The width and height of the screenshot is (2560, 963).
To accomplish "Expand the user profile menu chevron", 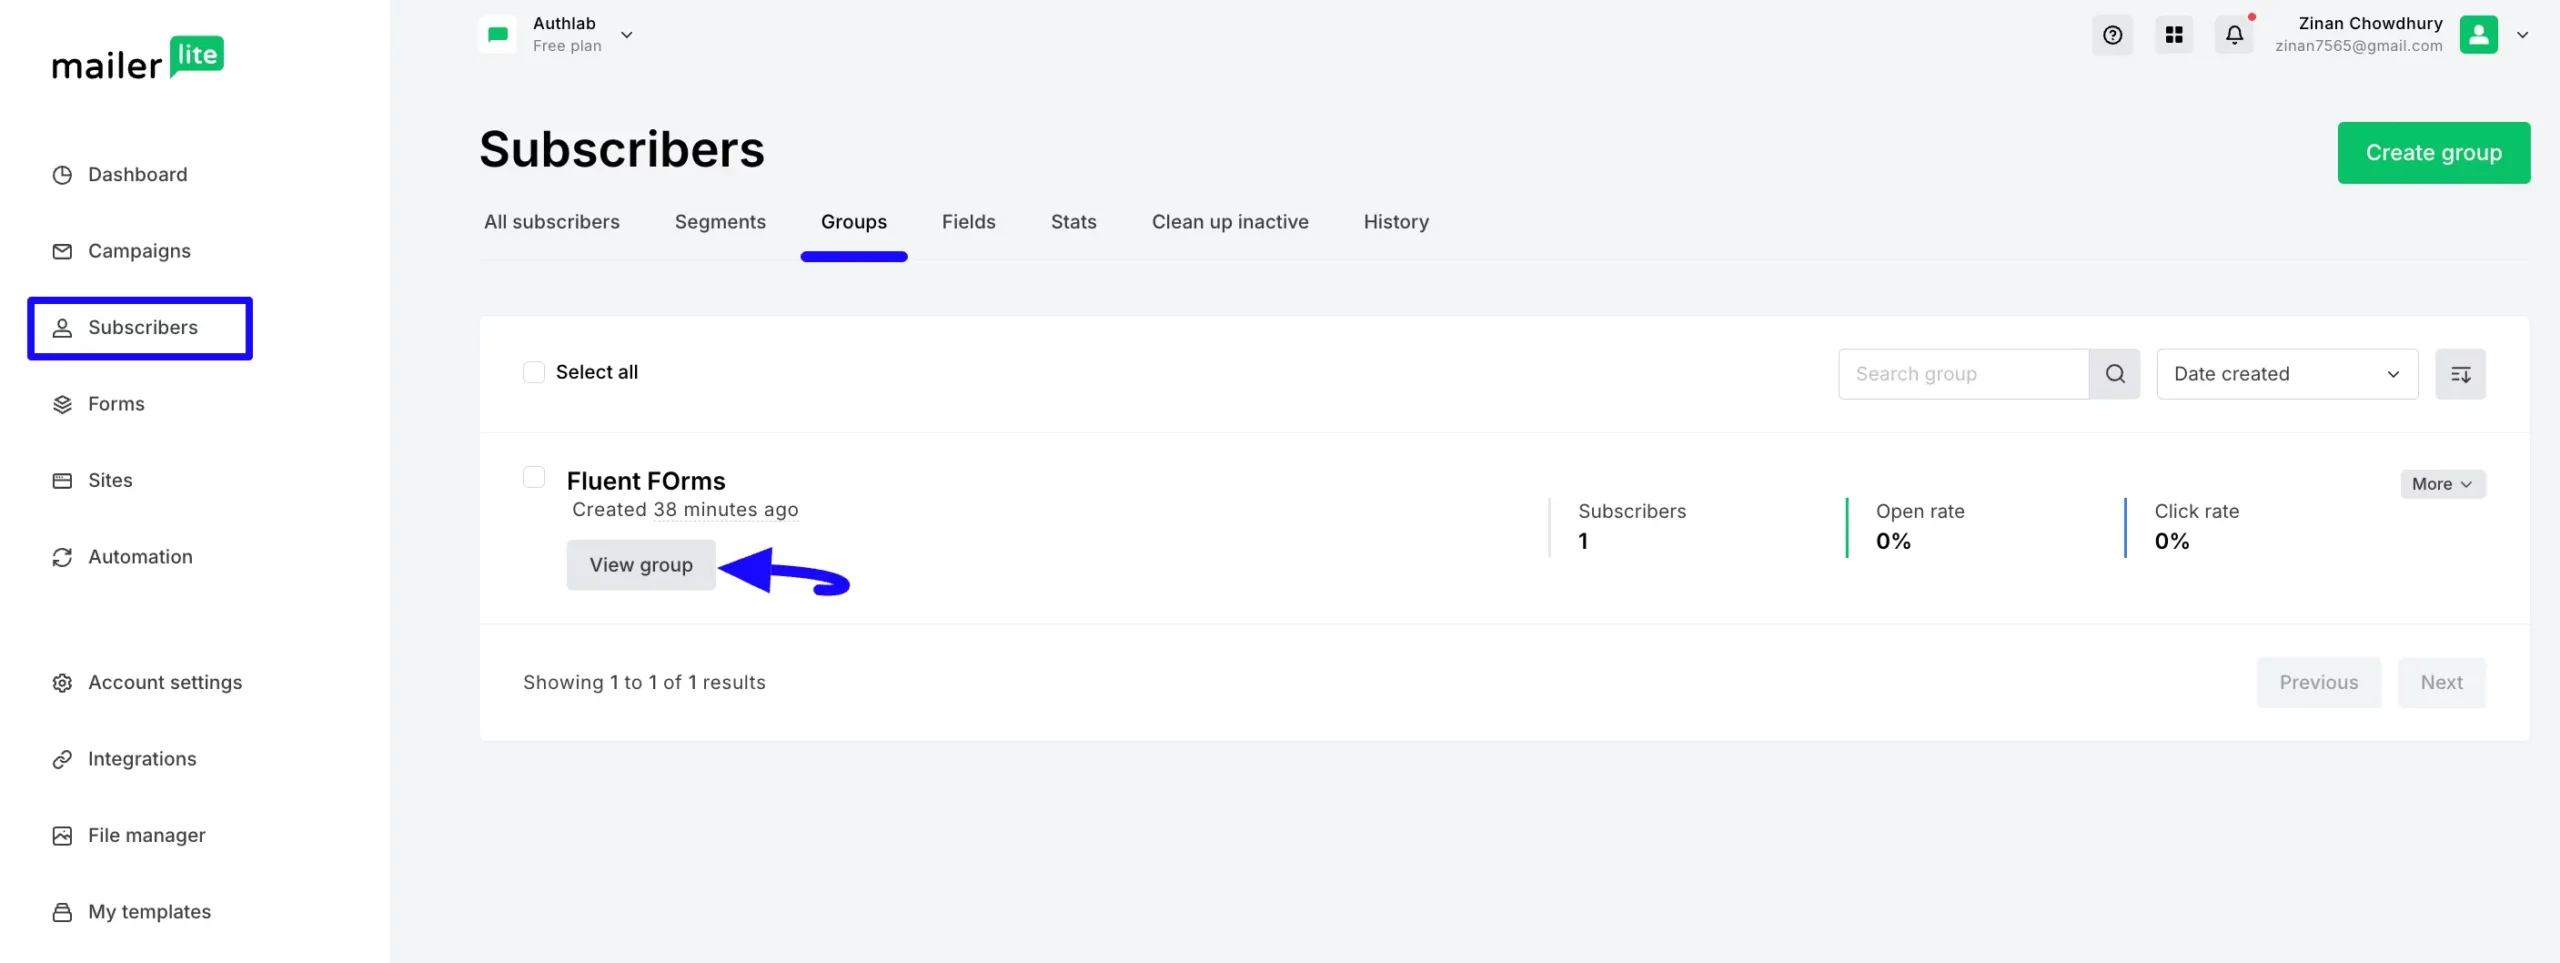I will click(2522, 35).
